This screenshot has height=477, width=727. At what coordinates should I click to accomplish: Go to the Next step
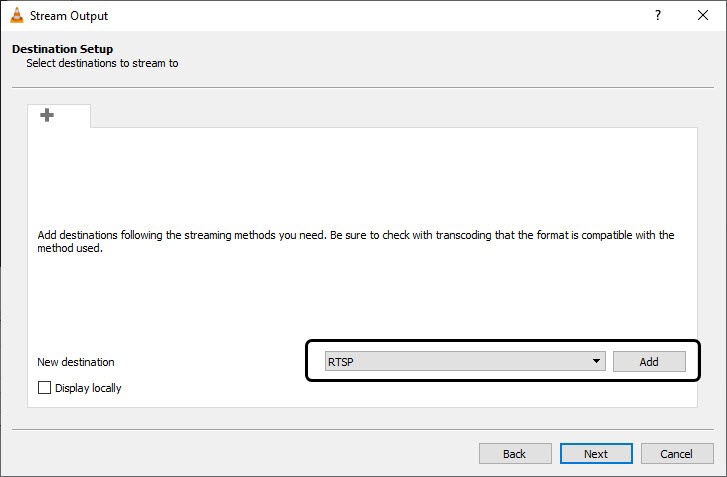click(x=596, y=454)
